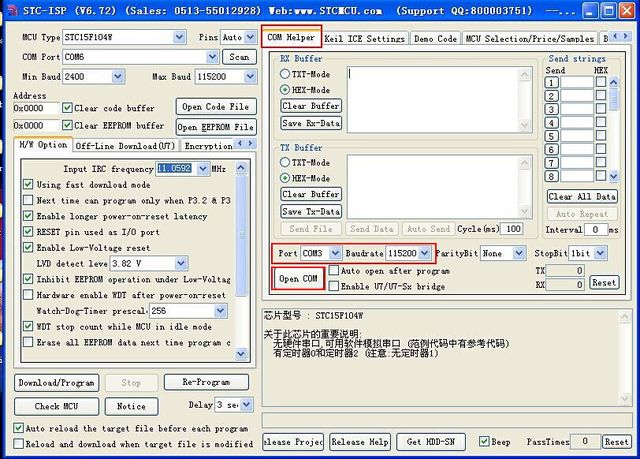Click the Download/Program button
Viewport: 640px width, 459px height.
(56, 383)
